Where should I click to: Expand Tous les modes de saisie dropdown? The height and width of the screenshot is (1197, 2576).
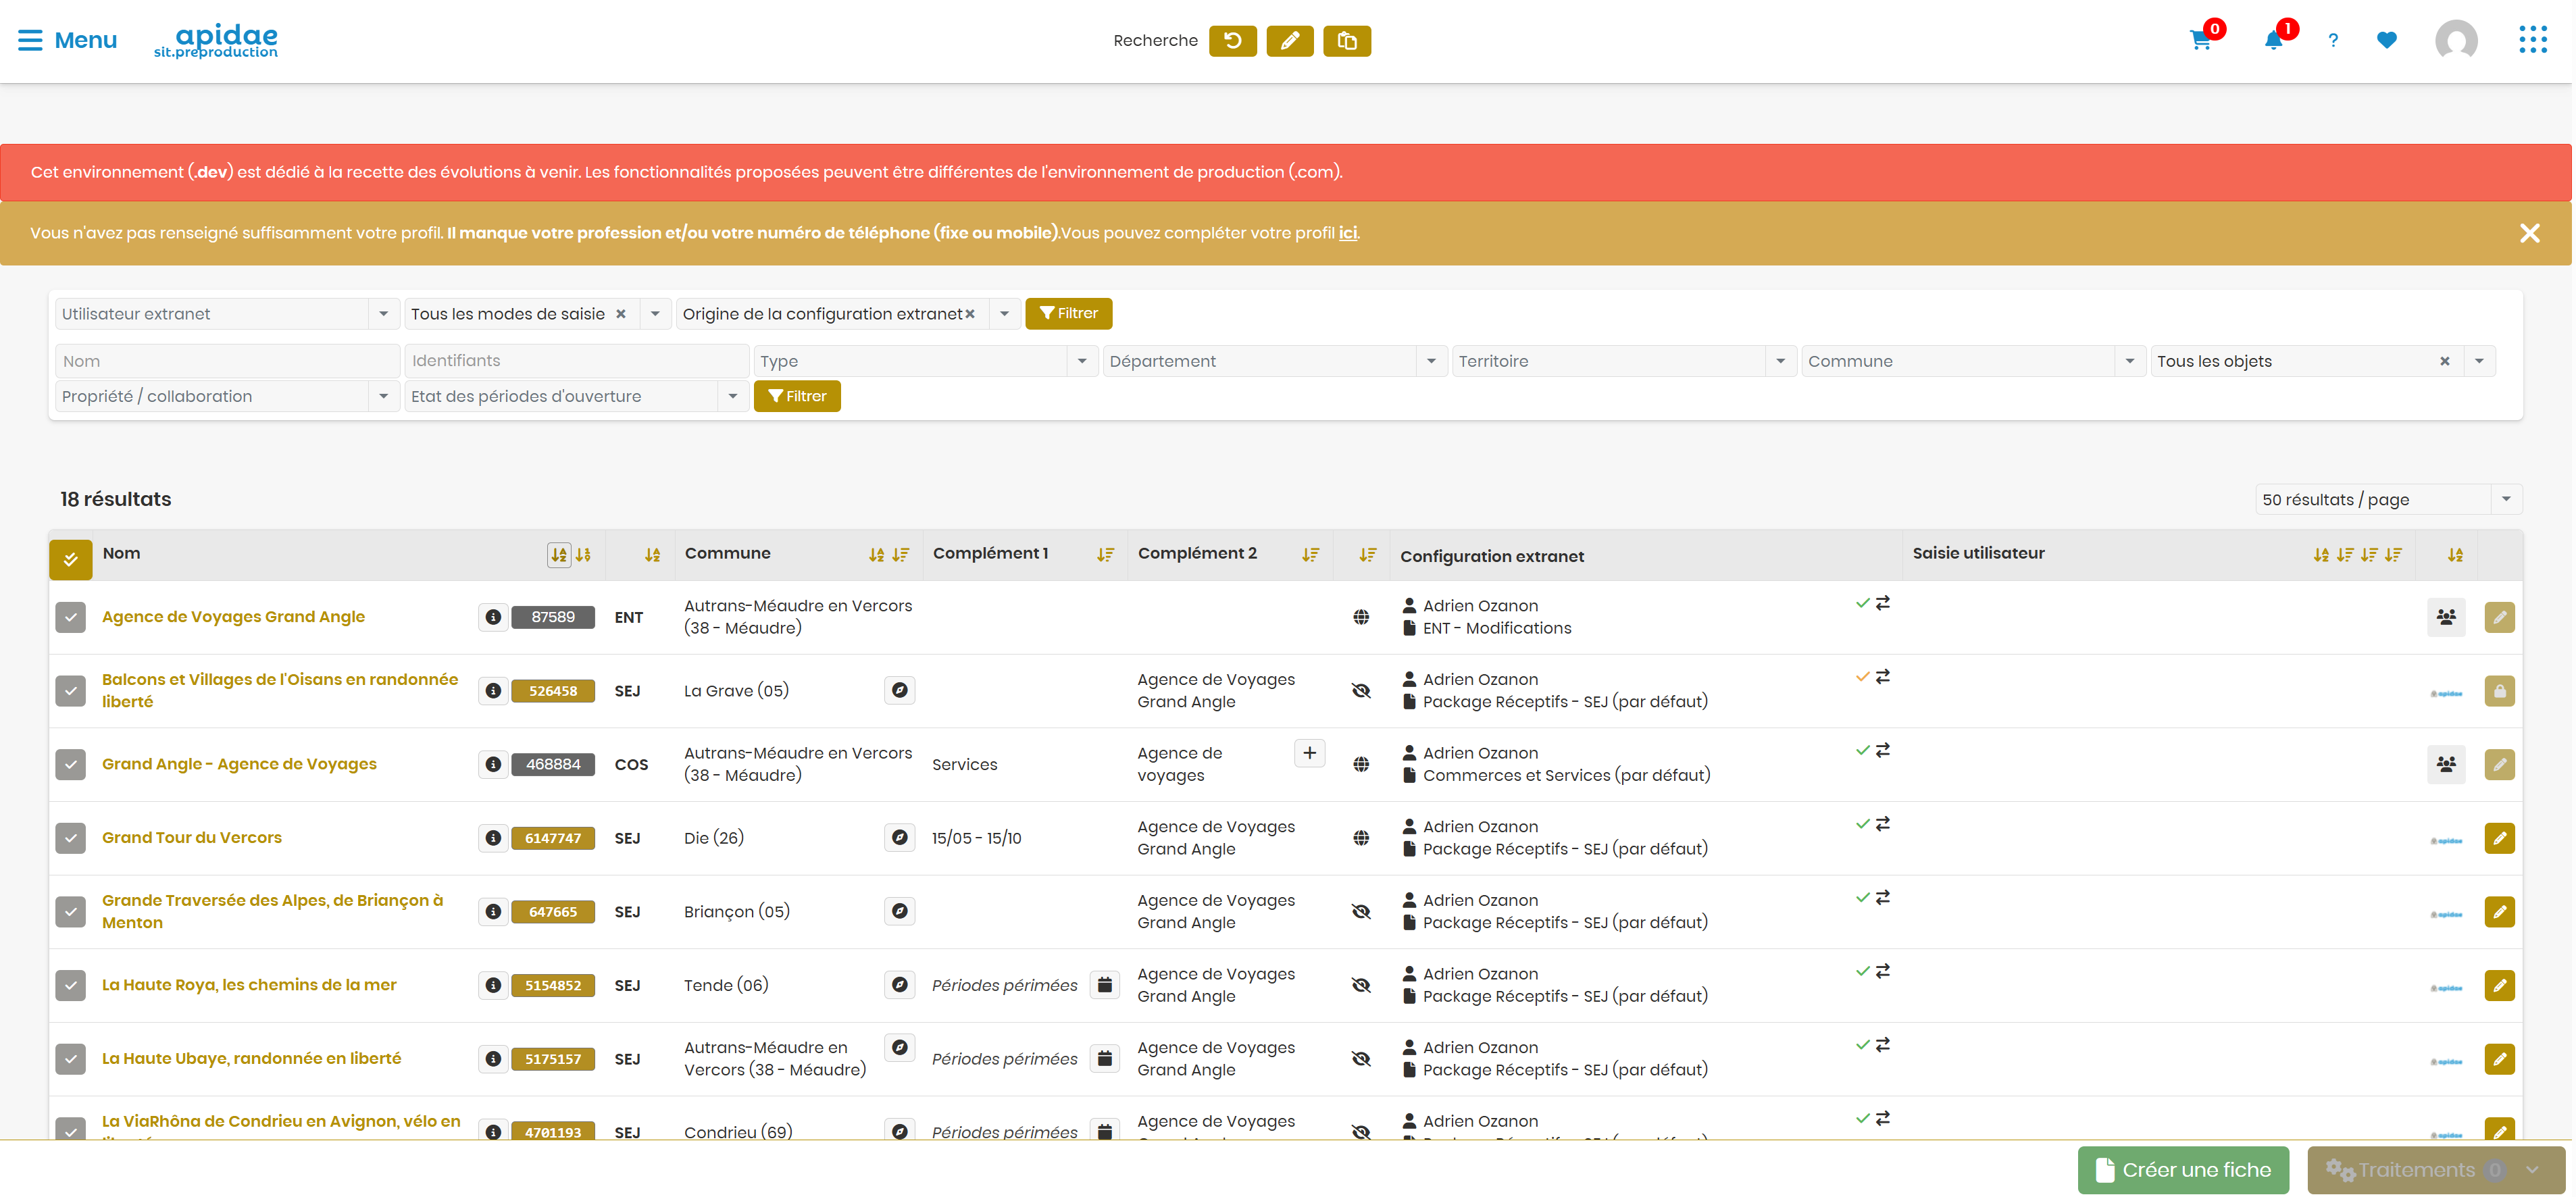point(655,314)
